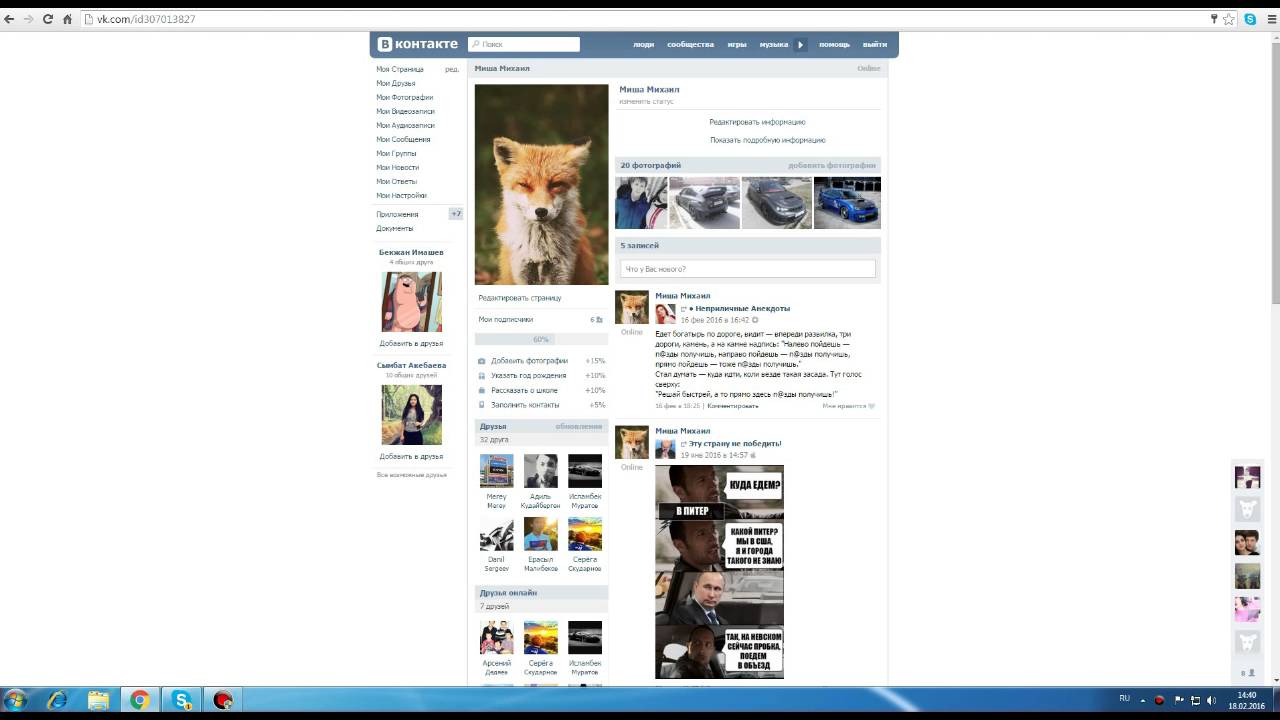Viewport: 1280px width, 720px height.
Task: Click the Skype extension icon in Chrome toolbar
Action: [x=1250, y=19]
